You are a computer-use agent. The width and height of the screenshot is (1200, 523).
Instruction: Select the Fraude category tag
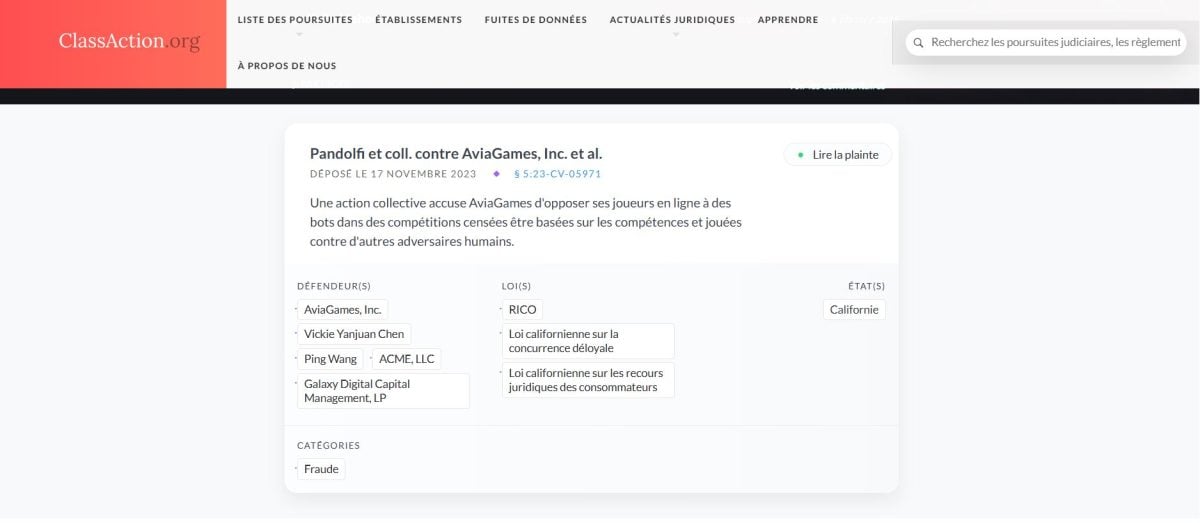click(321, 469)
